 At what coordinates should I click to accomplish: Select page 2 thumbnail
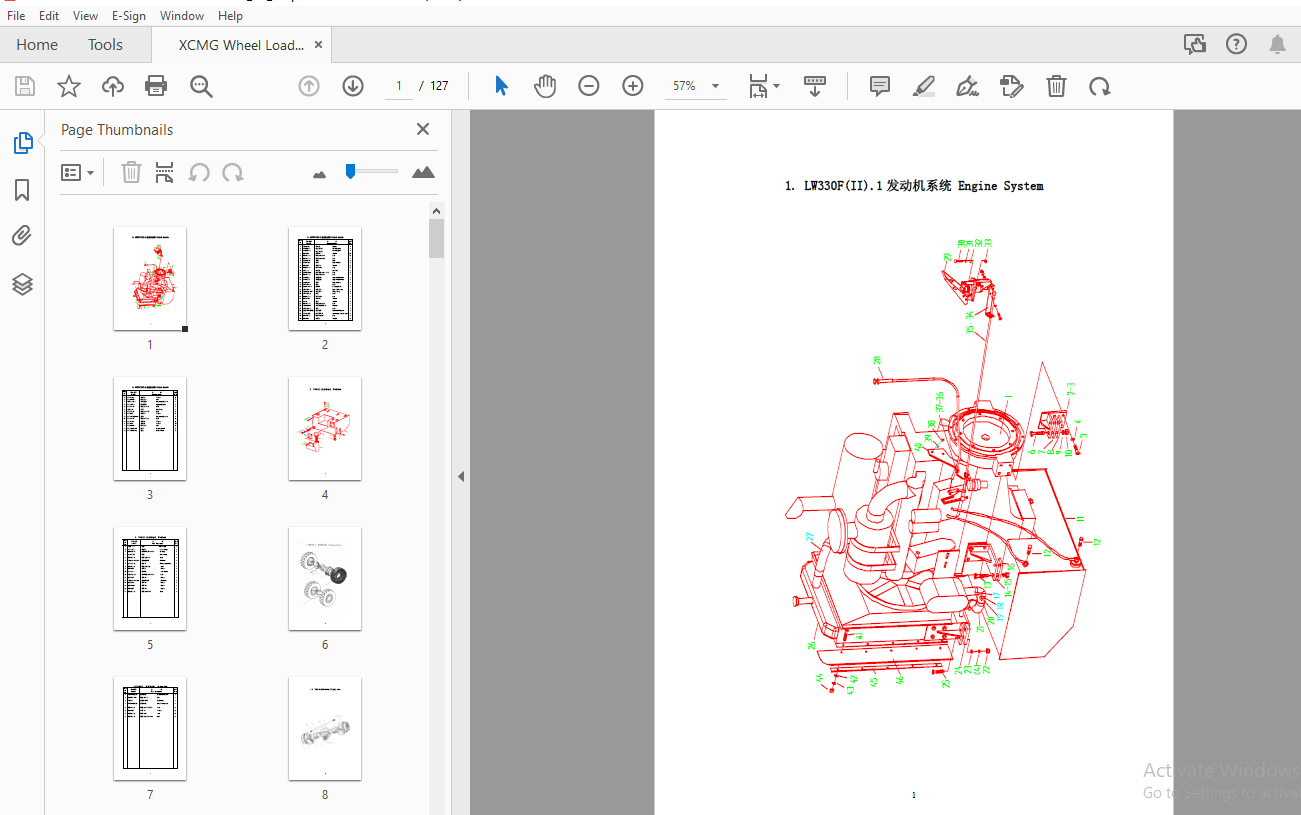point(325,278)
